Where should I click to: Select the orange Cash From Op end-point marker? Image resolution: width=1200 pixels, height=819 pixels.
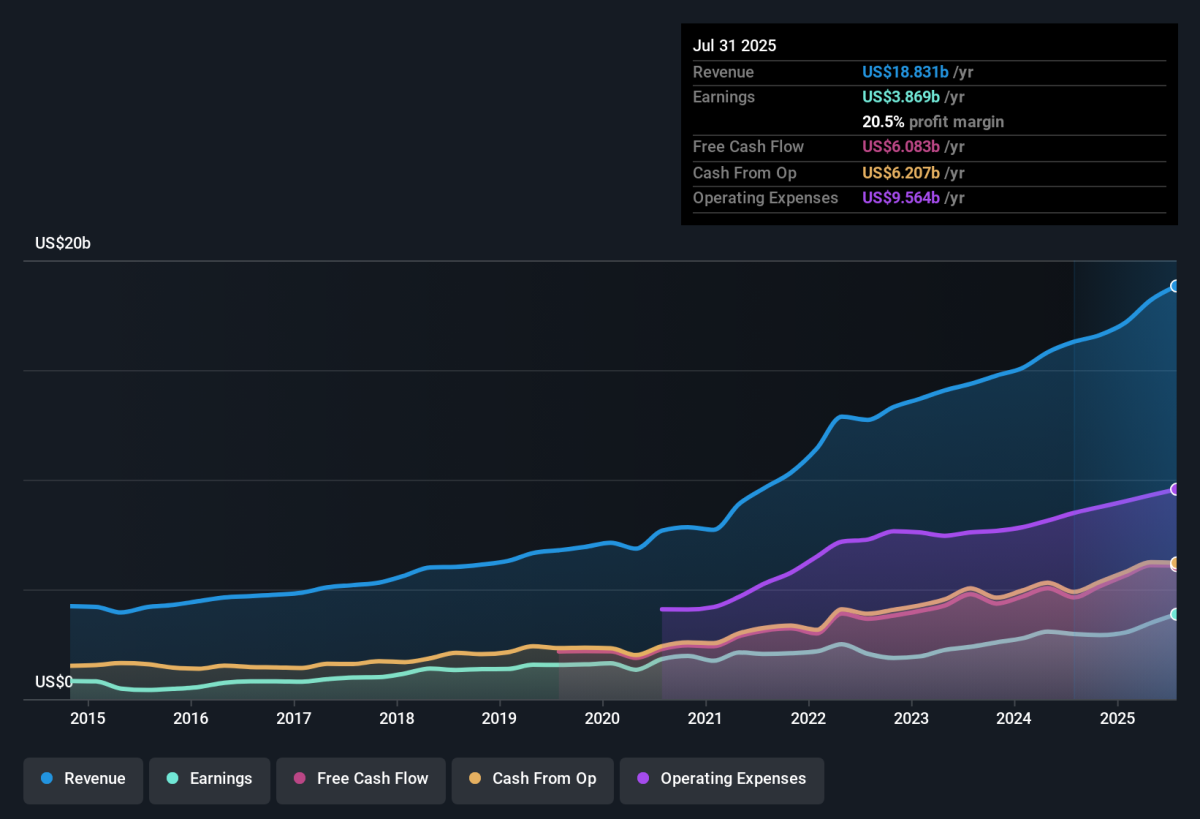click(x=1175, y=563)
